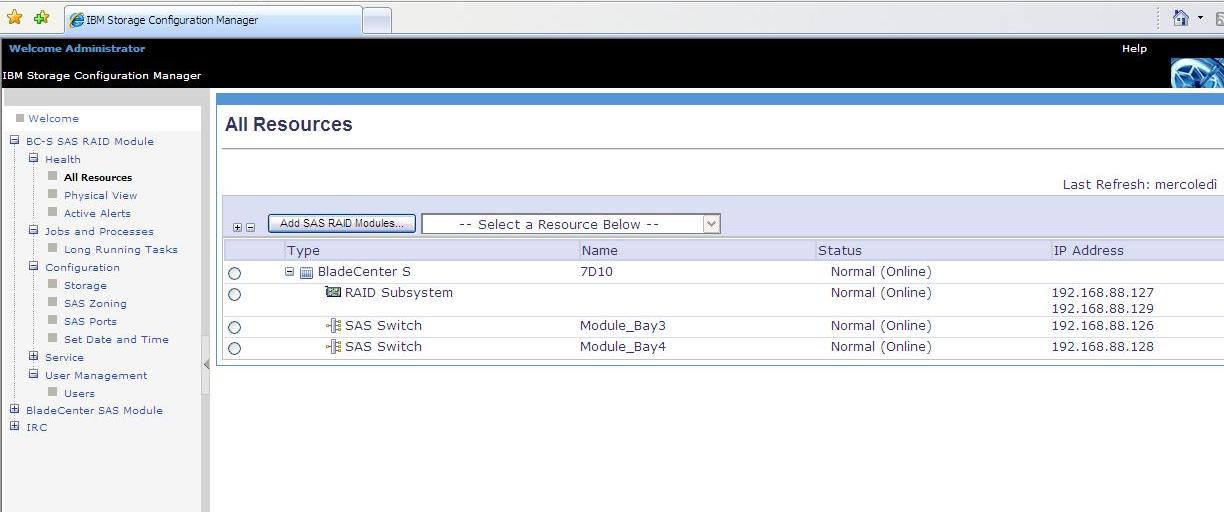Open SAS Ports
Image resolution: width=1224 pixels, height=512 pixels.
(90, 321)
